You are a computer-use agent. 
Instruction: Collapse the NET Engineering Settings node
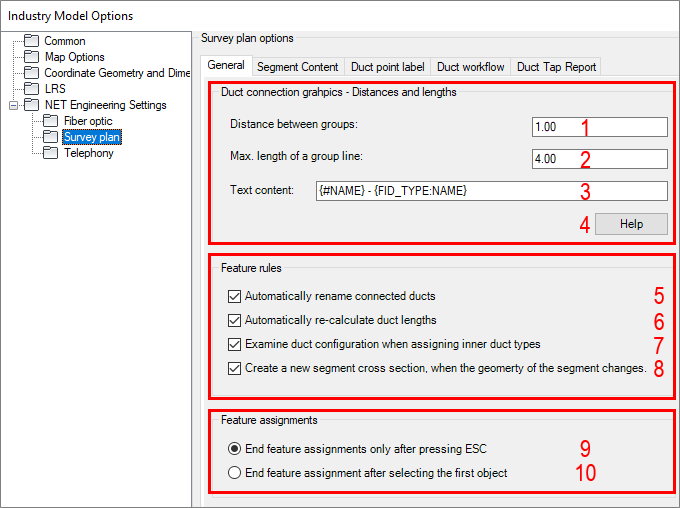coord(14,105)
